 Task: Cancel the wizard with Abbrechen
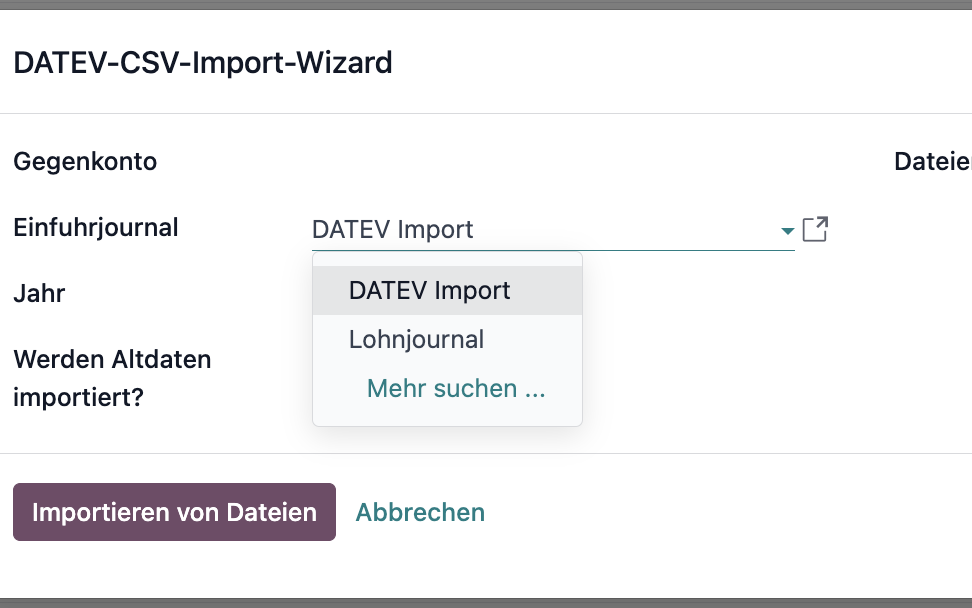click(420, 513)
